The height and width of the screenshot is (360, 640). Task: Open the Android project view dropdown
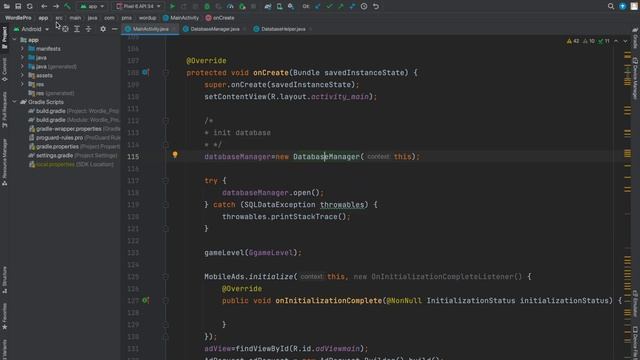31,29
